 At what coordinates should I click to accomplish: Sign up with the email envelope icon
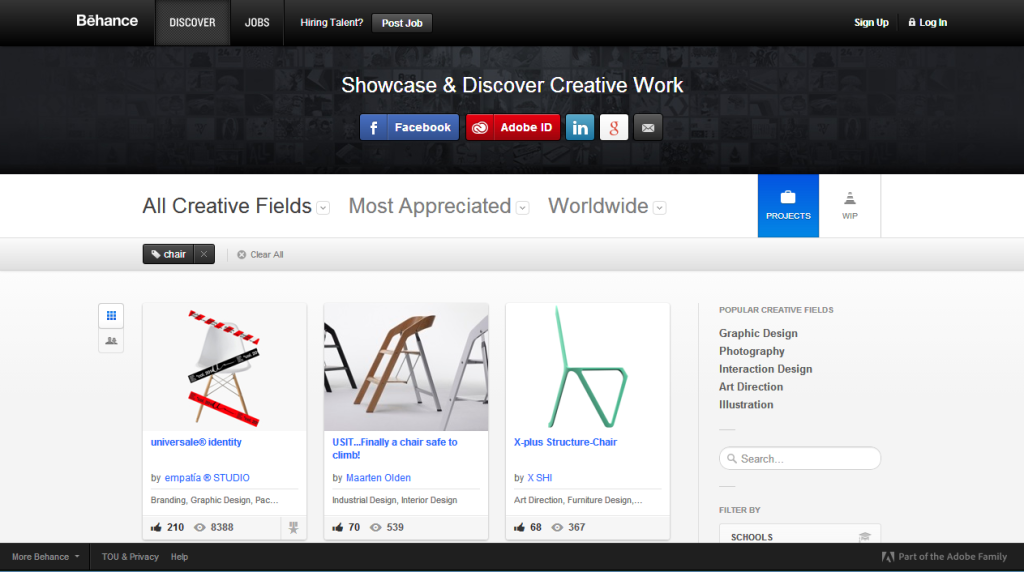pos(648,127)
